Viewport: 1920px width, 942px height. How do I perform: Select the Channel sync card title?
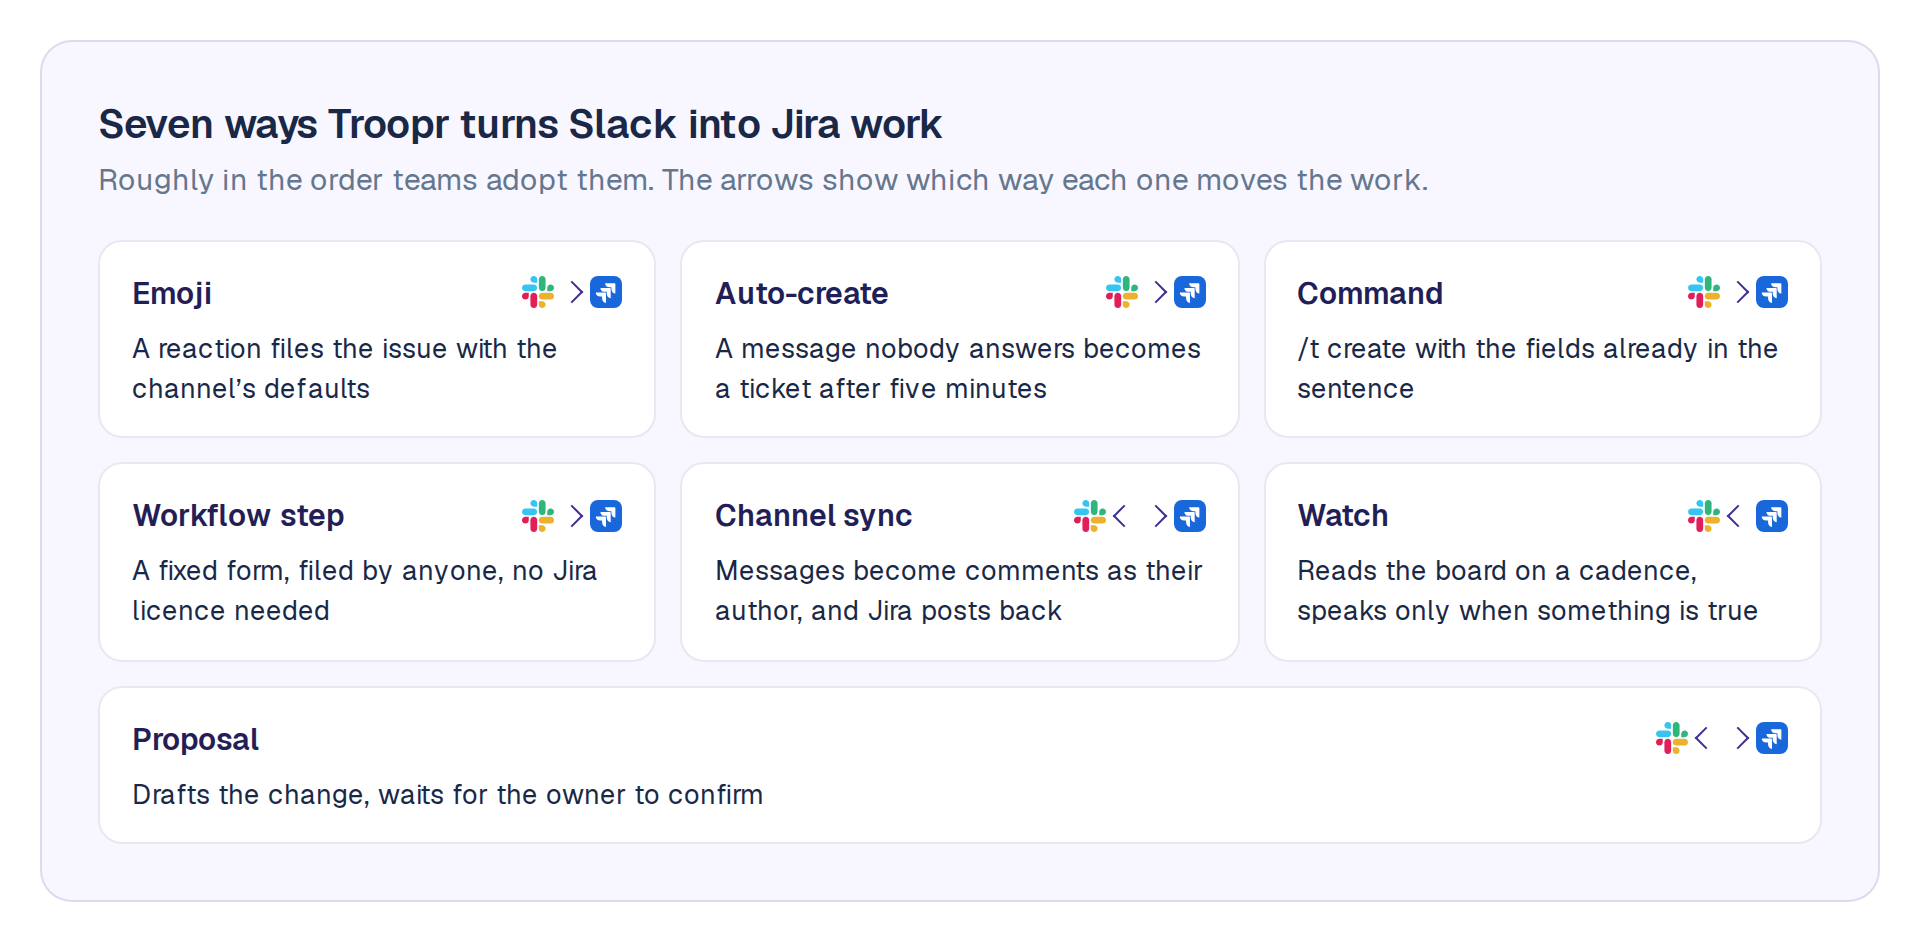coord(813,516)
